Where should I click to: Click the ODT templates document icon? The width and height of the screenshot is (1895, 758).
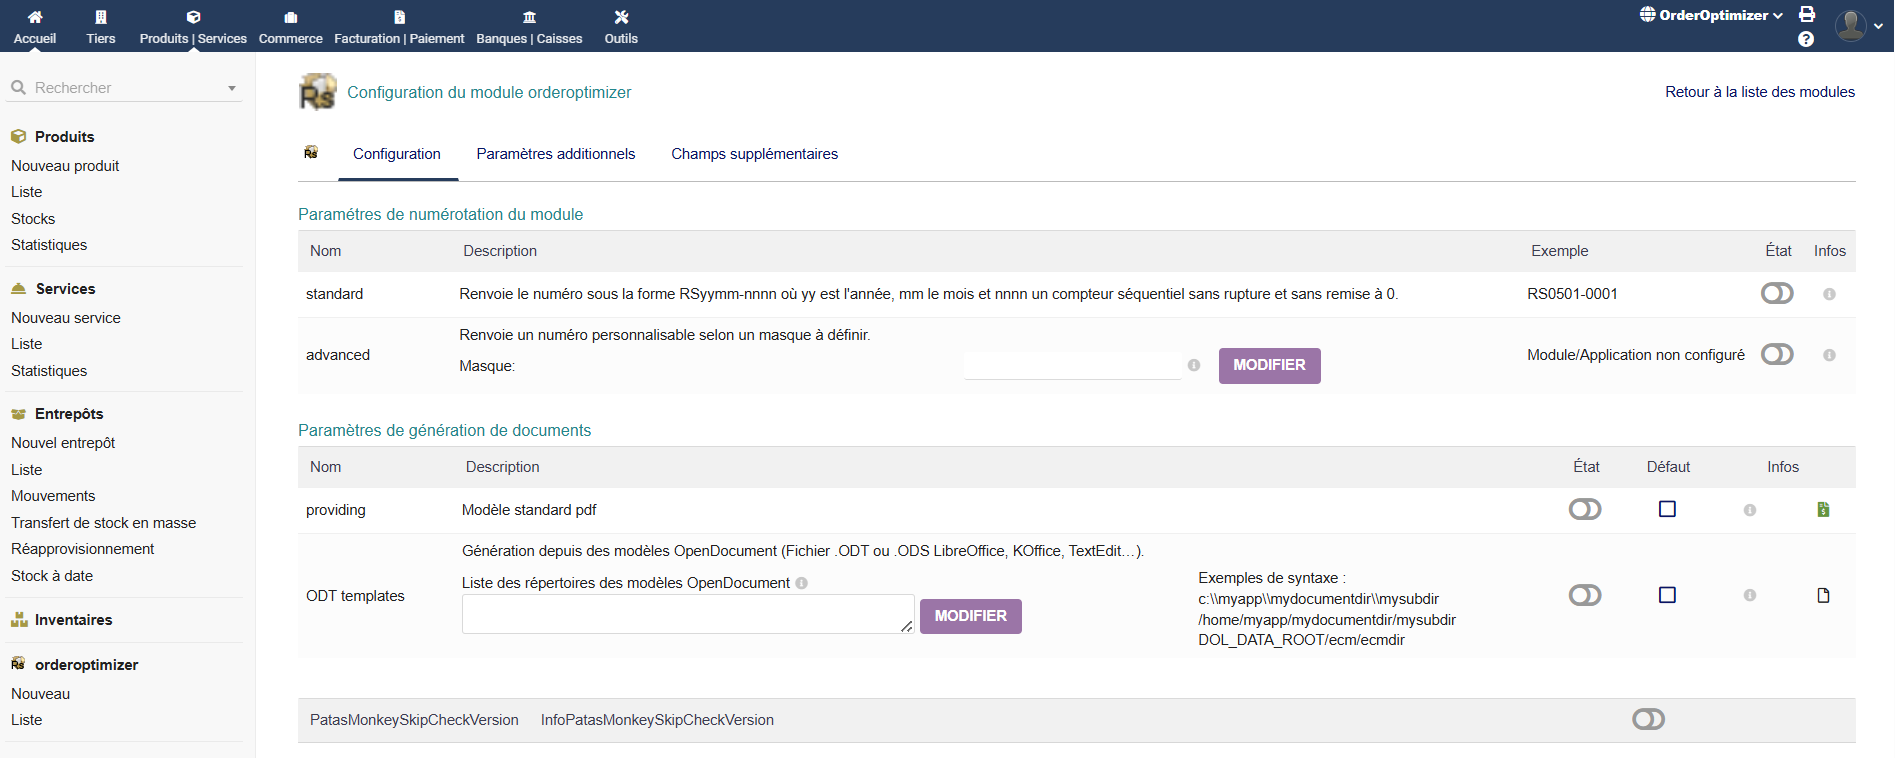coord(1823,596)
